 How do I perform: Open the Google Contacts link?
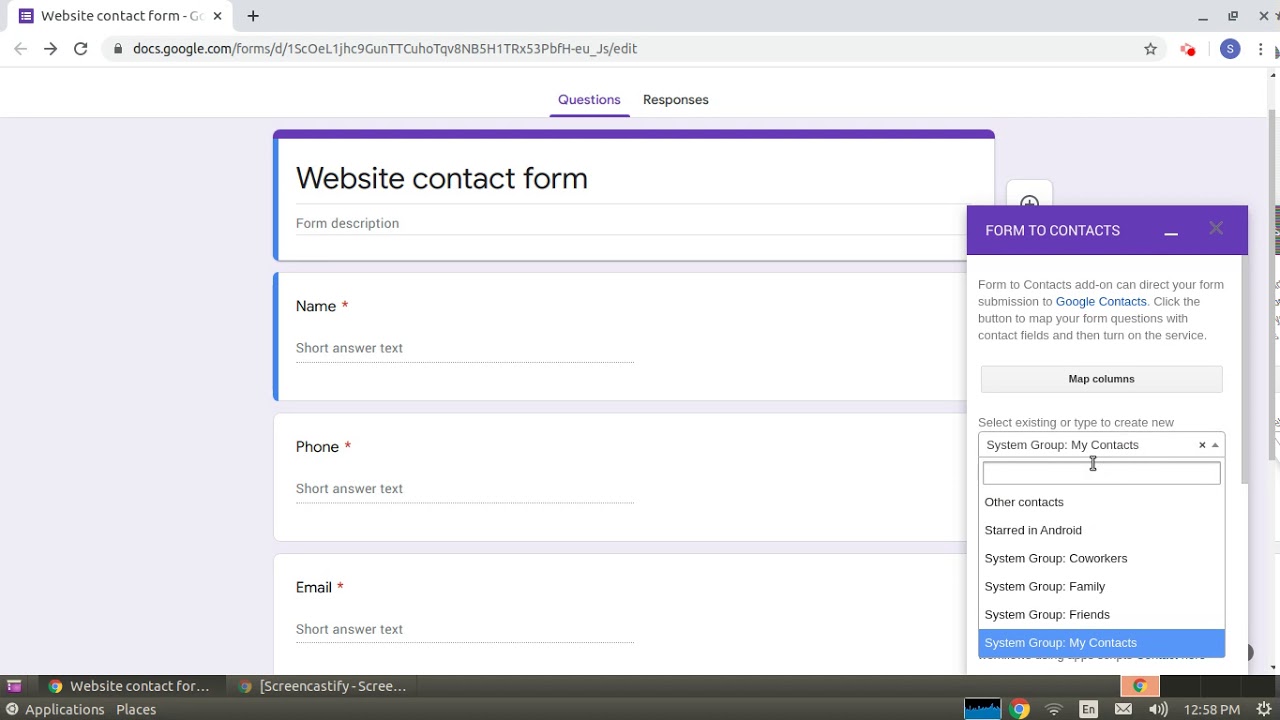1101,301
